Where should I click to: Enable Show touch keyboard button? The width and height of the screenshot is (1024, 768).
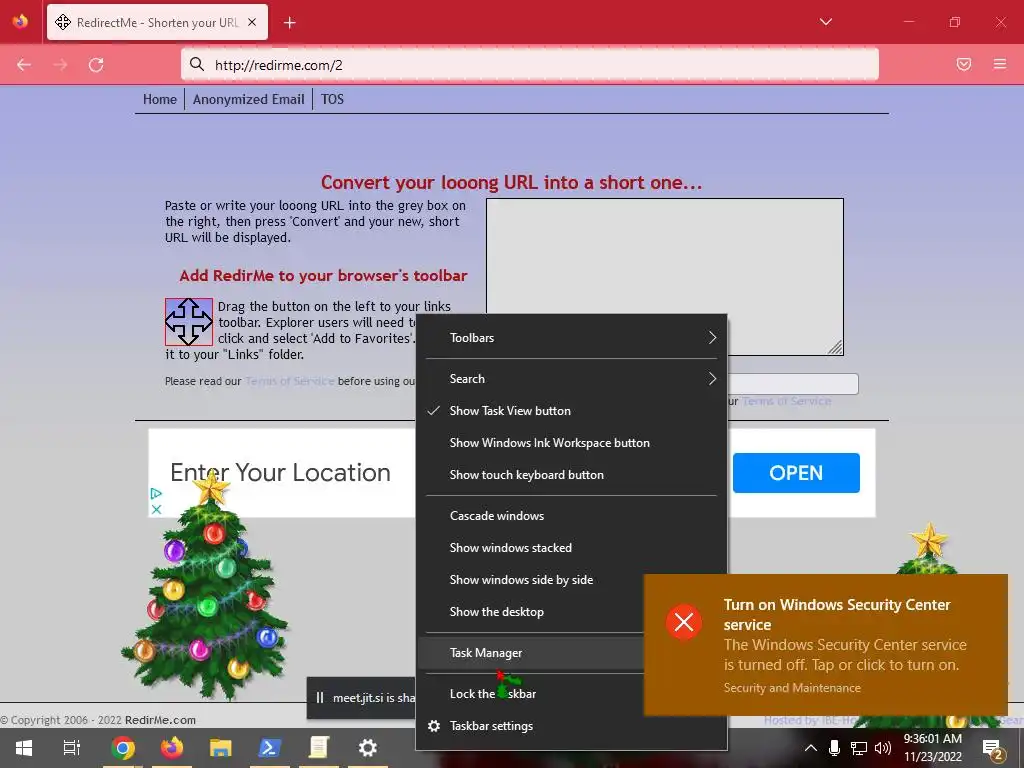571,475
